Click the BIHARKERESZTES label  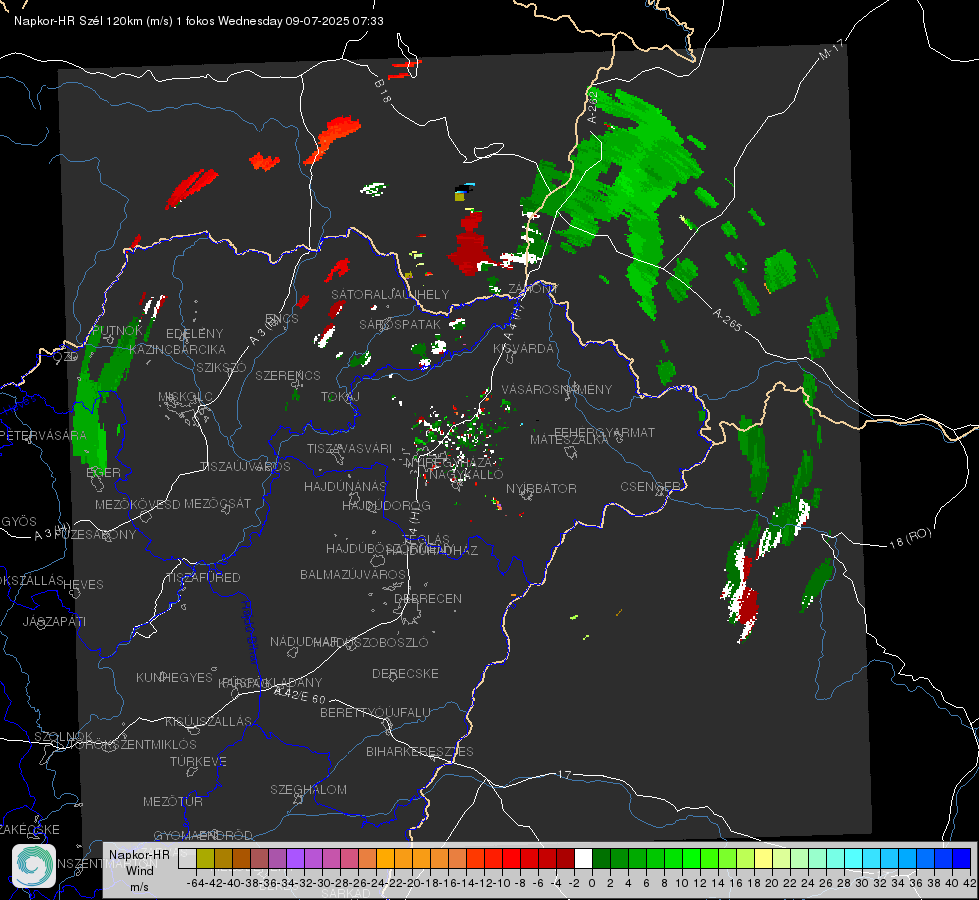tap(420, 751)
